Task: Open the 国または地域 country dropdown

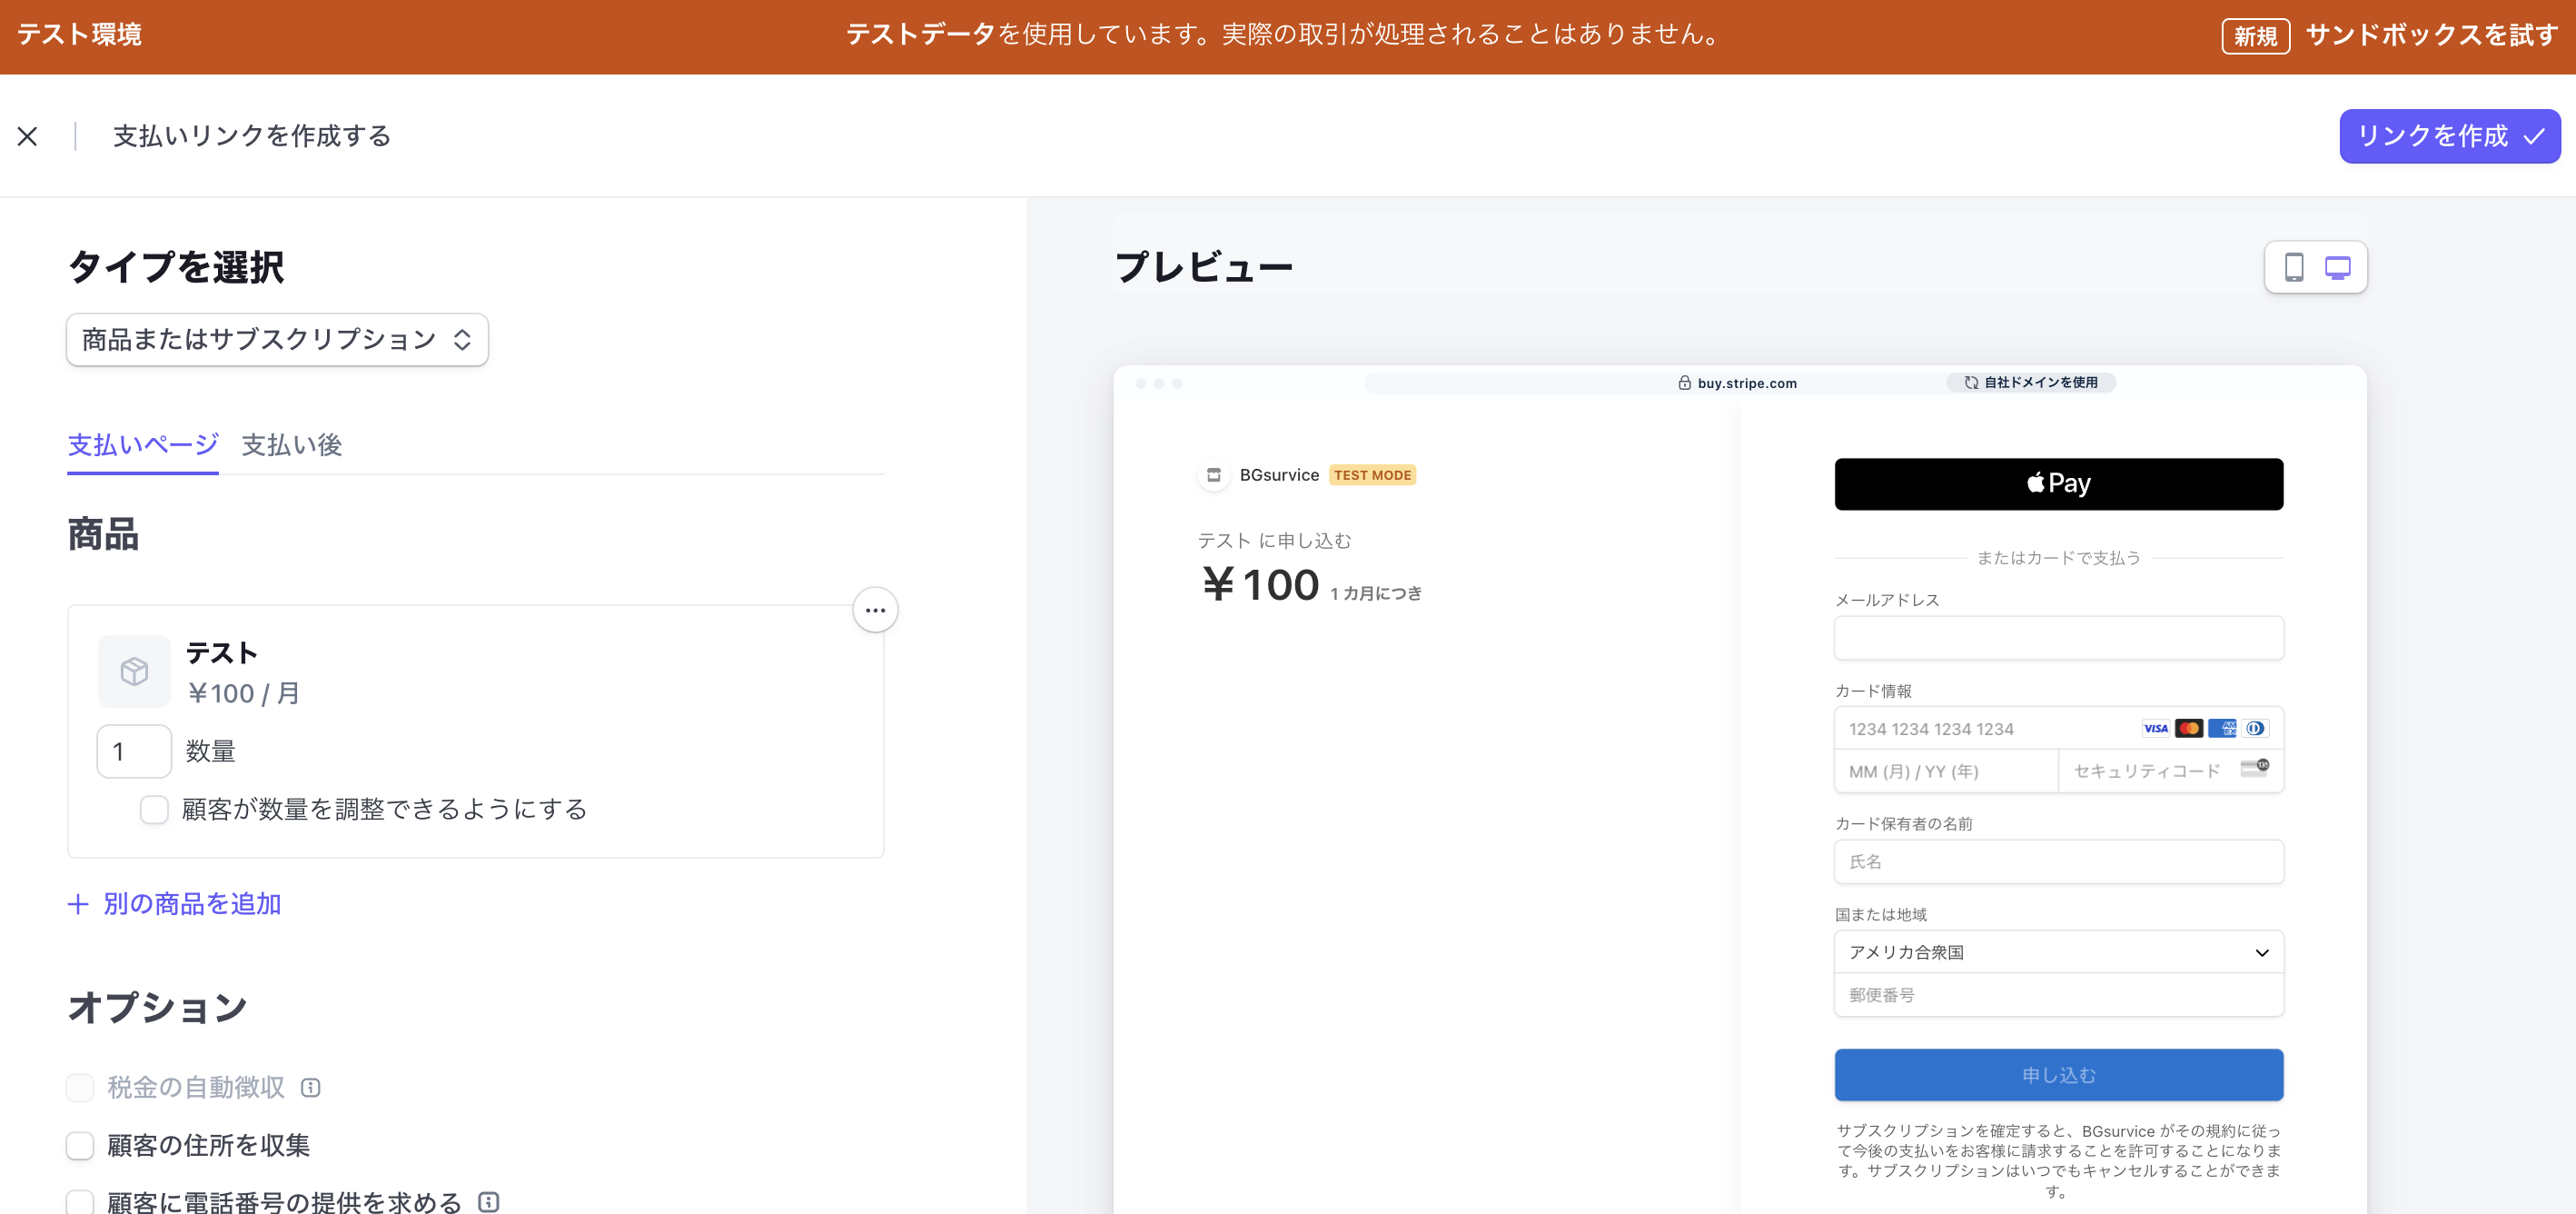Action: [x=2058, y=951]
